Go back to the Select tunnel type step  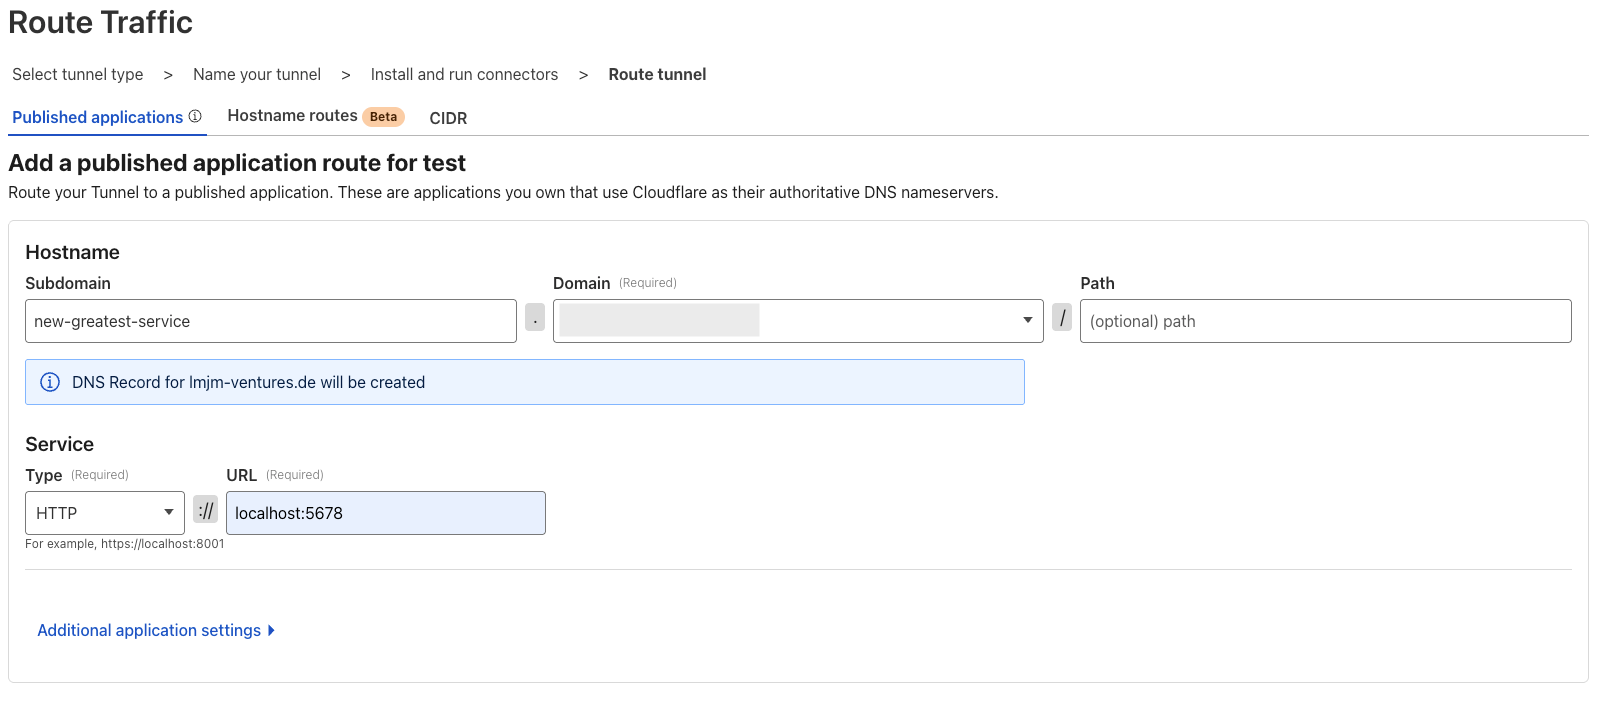(78, 75)
